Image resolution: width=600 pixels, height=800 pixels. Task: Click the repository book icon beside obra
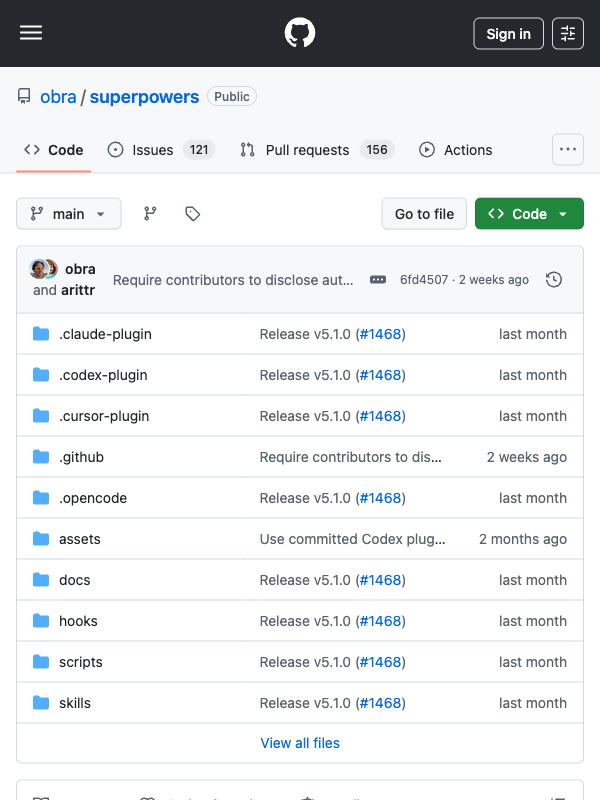click(x=24, y=96)
